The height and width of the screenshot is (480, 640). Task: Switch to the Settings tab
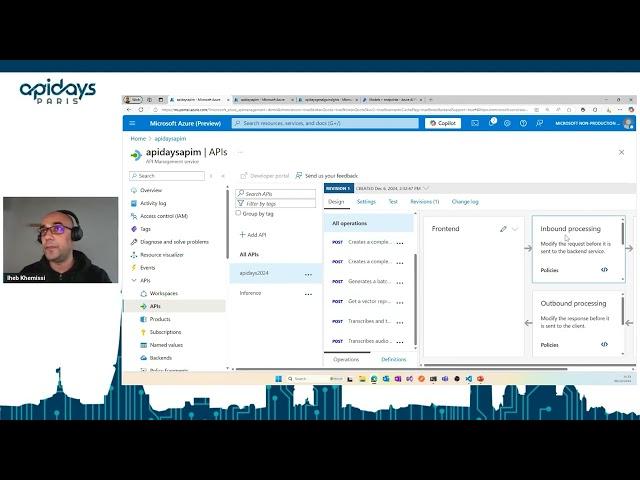click(366, 202)
